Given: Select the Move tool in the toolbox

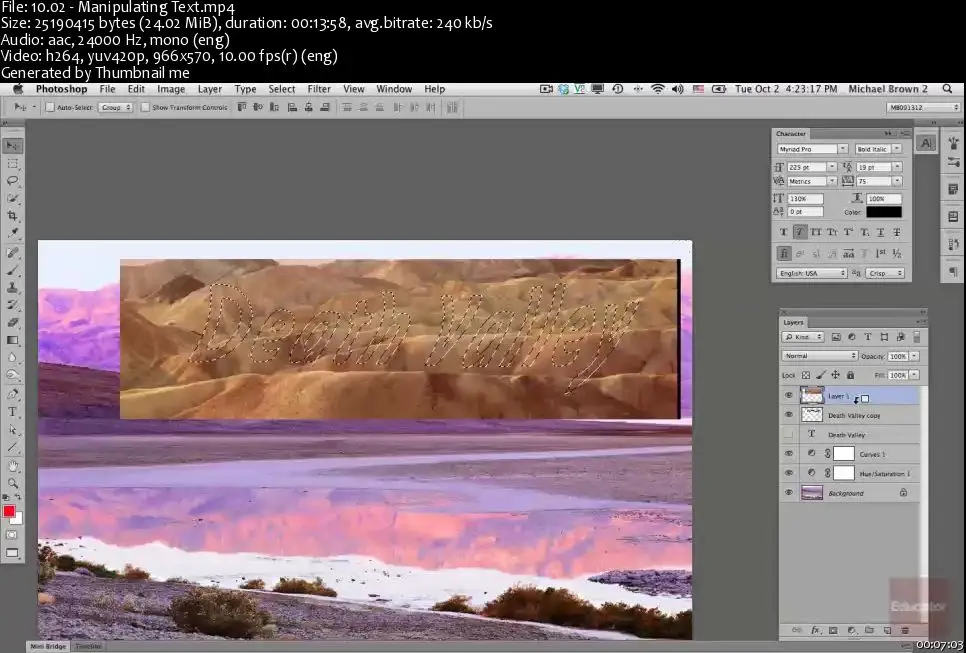Looking at the screenshot, I should [x=12, y=145].
